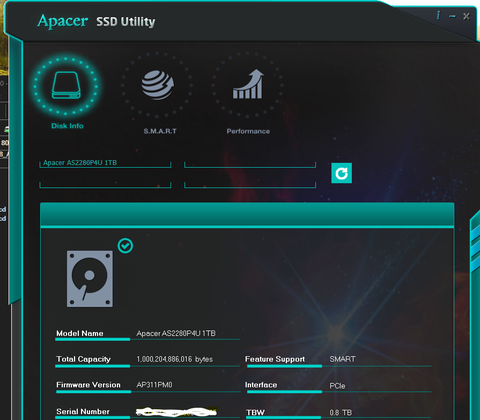Close the SSD Utility window
The width and height of the screenshot is (480, 420).
(x=466, y=16)
